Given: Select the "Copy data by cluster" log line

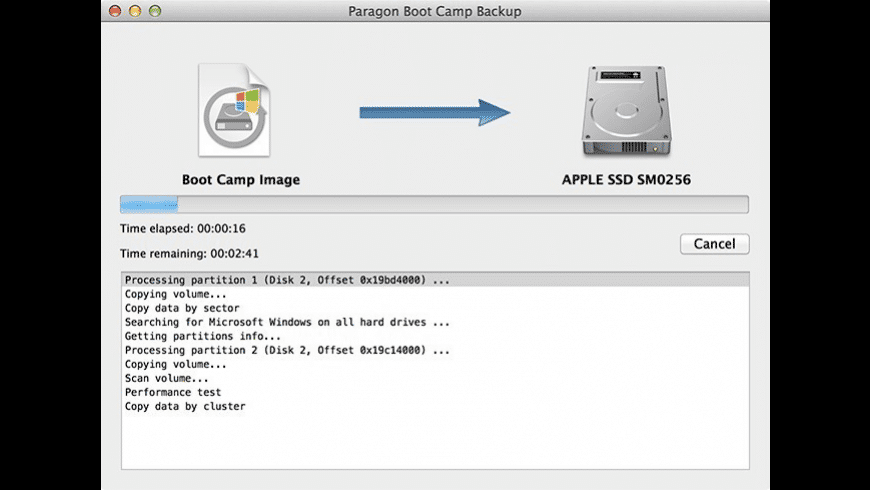Looking at the screenshot, I should (x=185, y=406).
